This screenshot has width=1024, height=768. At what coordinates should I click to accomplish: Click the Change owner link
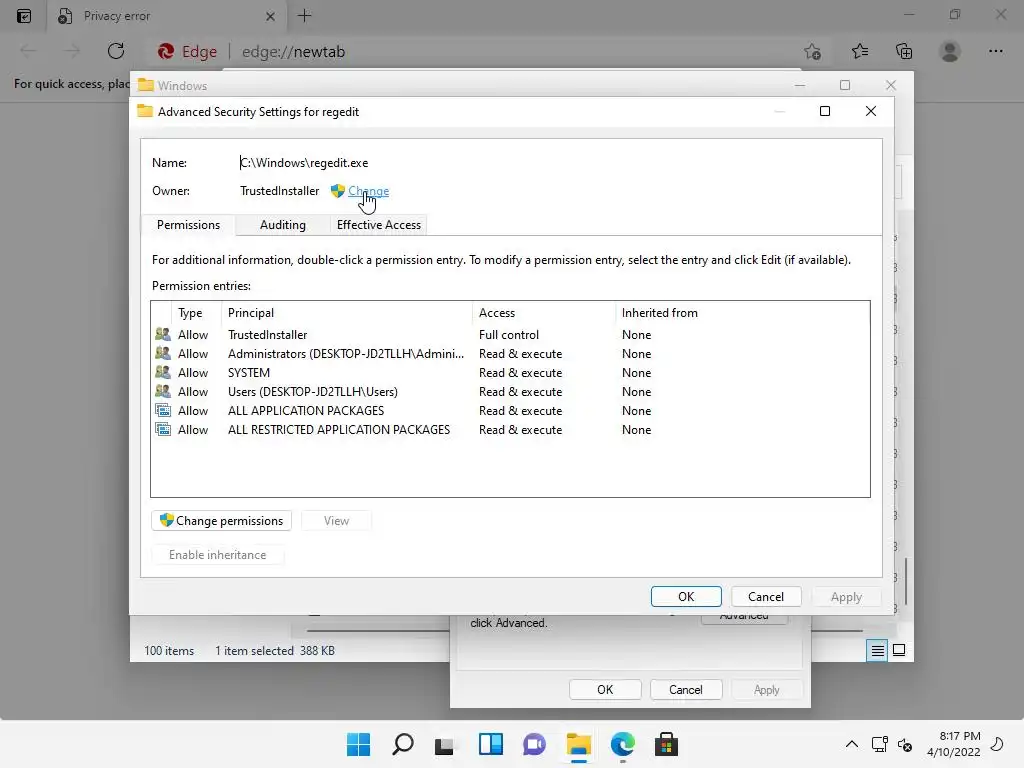(x=368, y=191)
